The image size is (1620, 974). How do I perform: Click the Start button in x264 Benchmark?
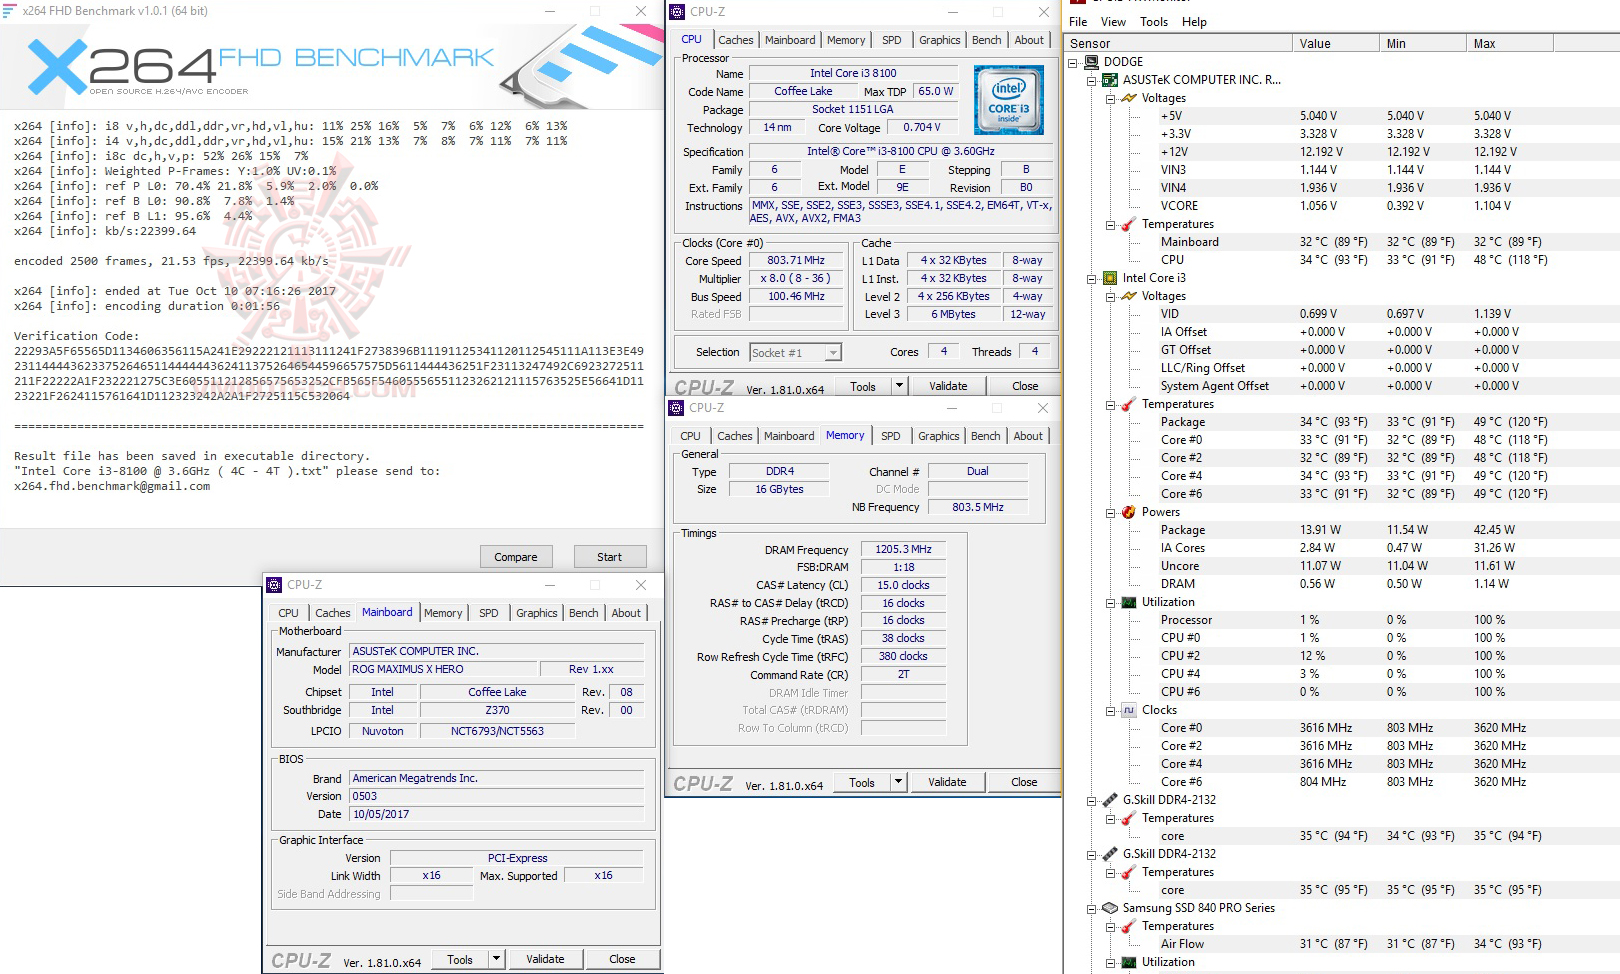click(x=609, y=557)
